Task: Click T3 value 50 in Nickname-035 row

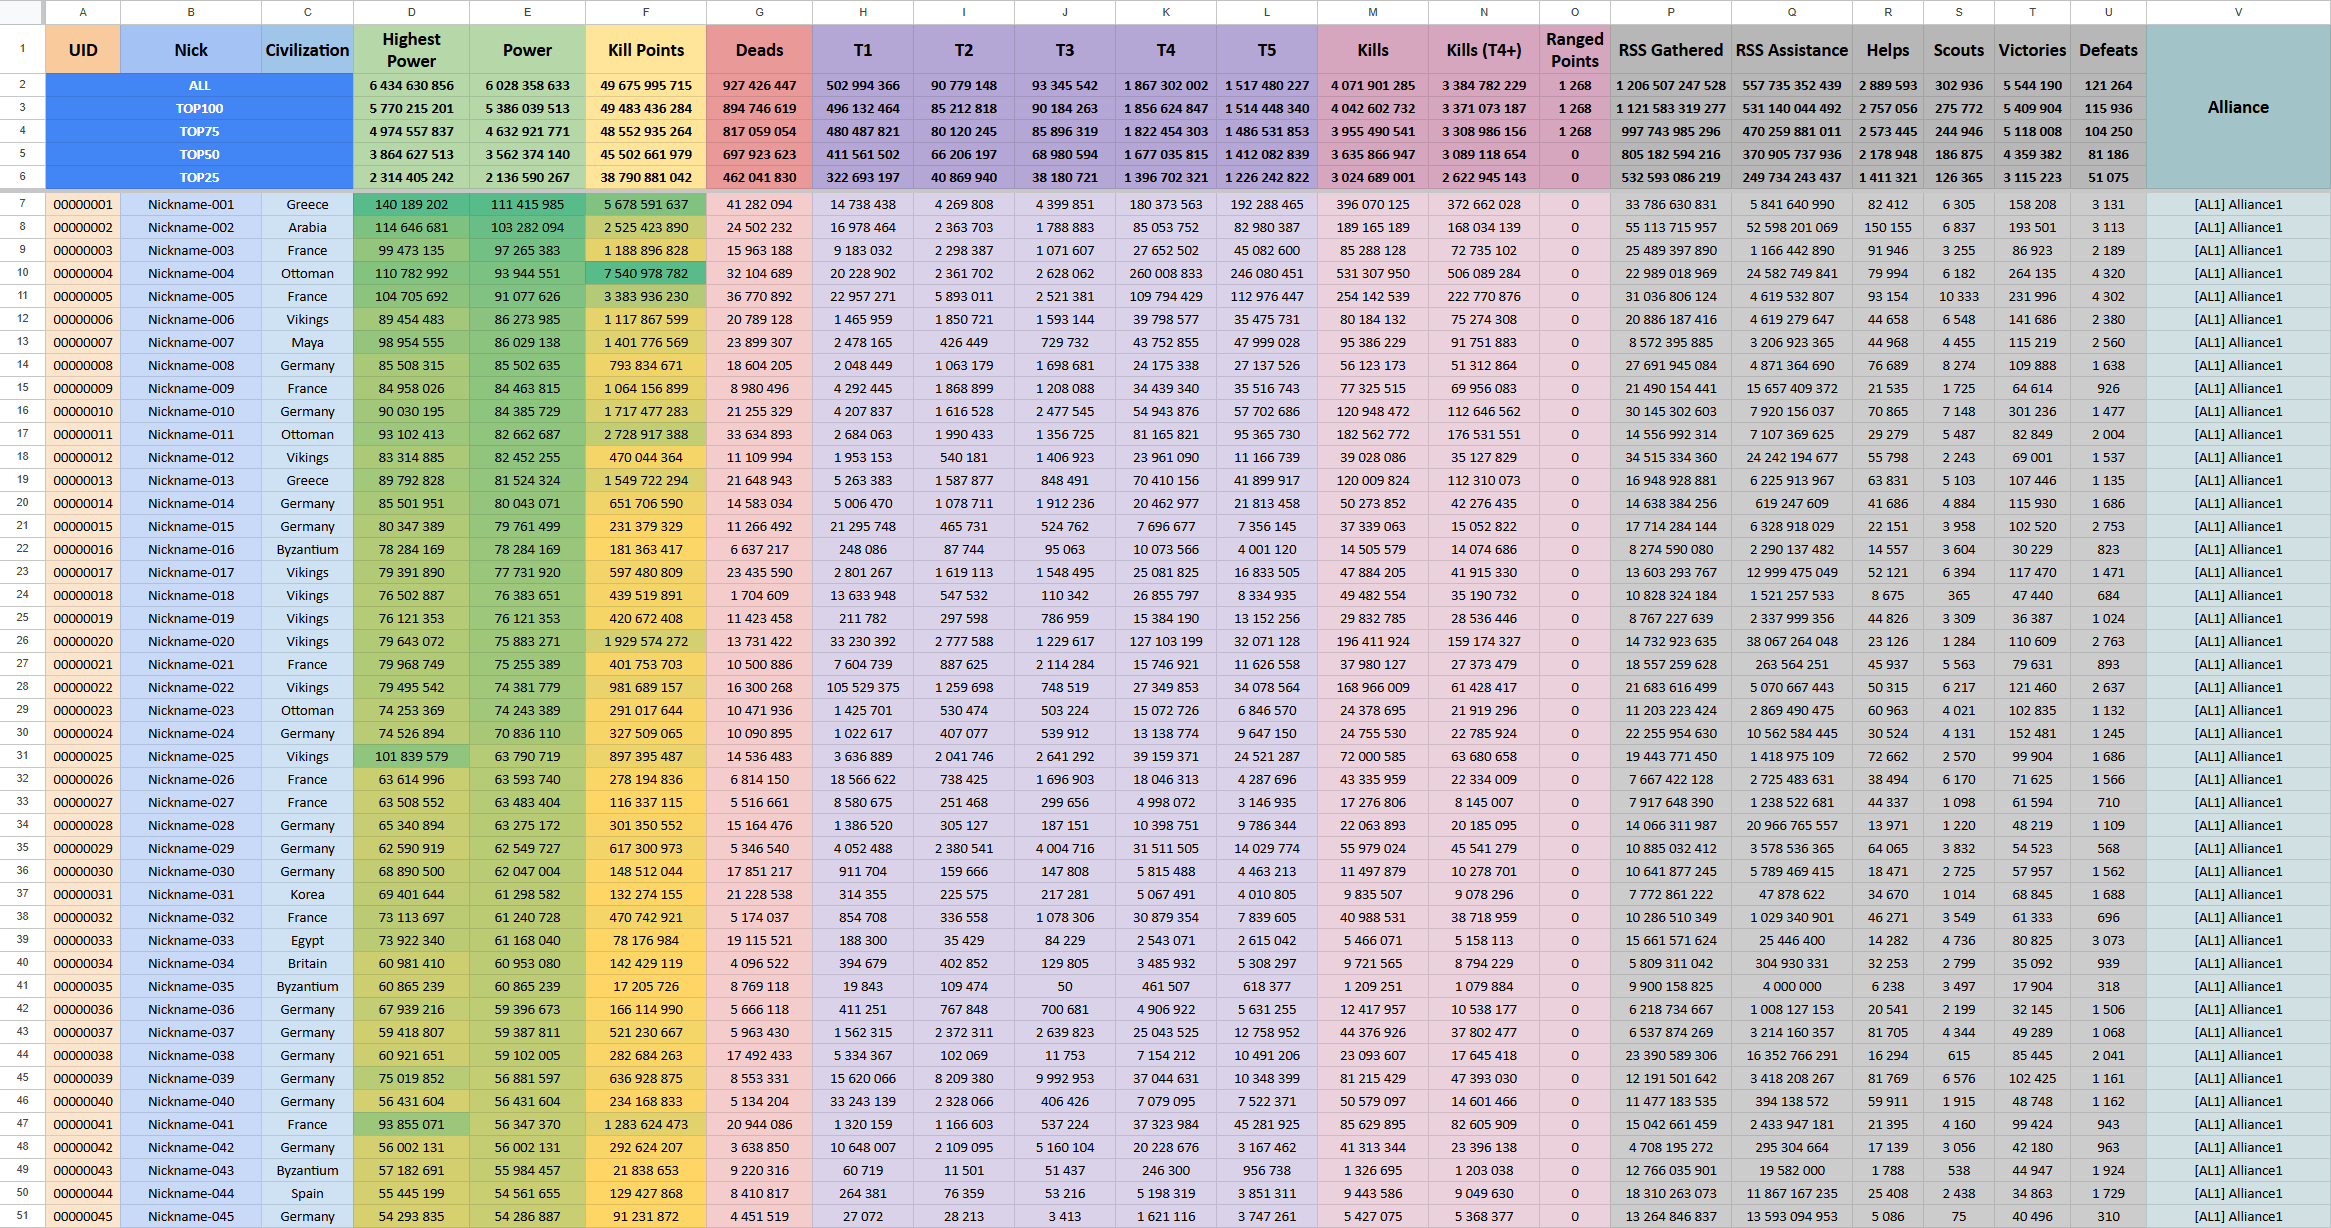Action: click(x=1065, y=986)
